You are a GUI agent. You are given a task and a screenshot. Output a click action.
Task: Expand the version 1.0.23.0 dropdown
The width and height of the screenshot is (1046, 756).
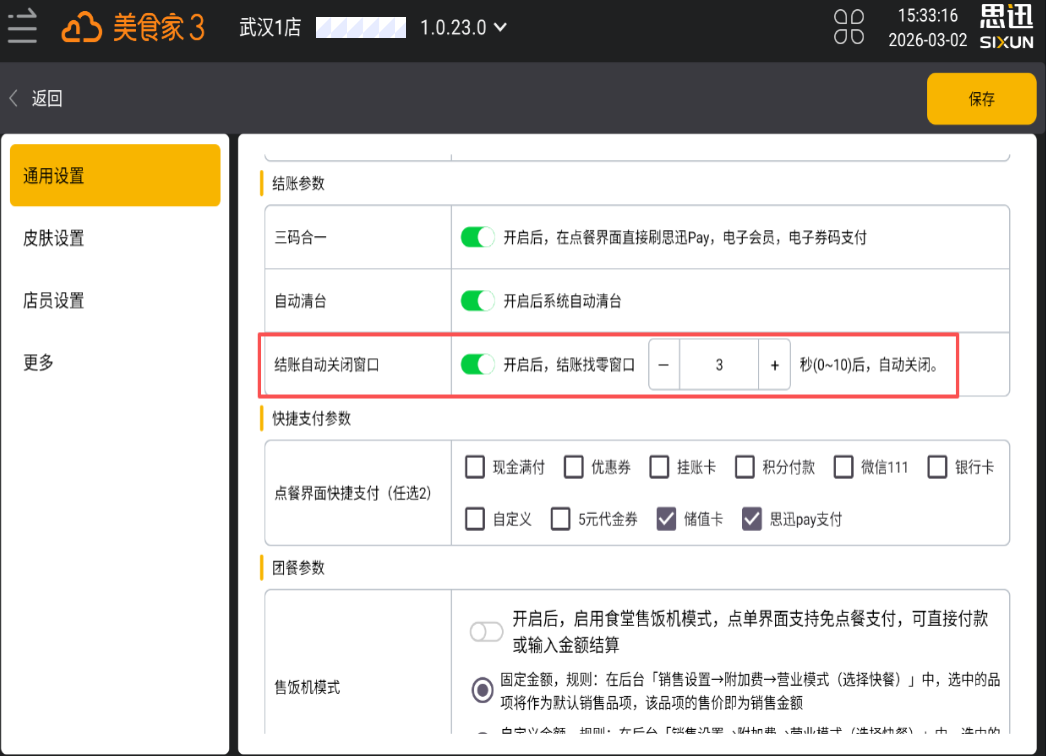[500, 27]
